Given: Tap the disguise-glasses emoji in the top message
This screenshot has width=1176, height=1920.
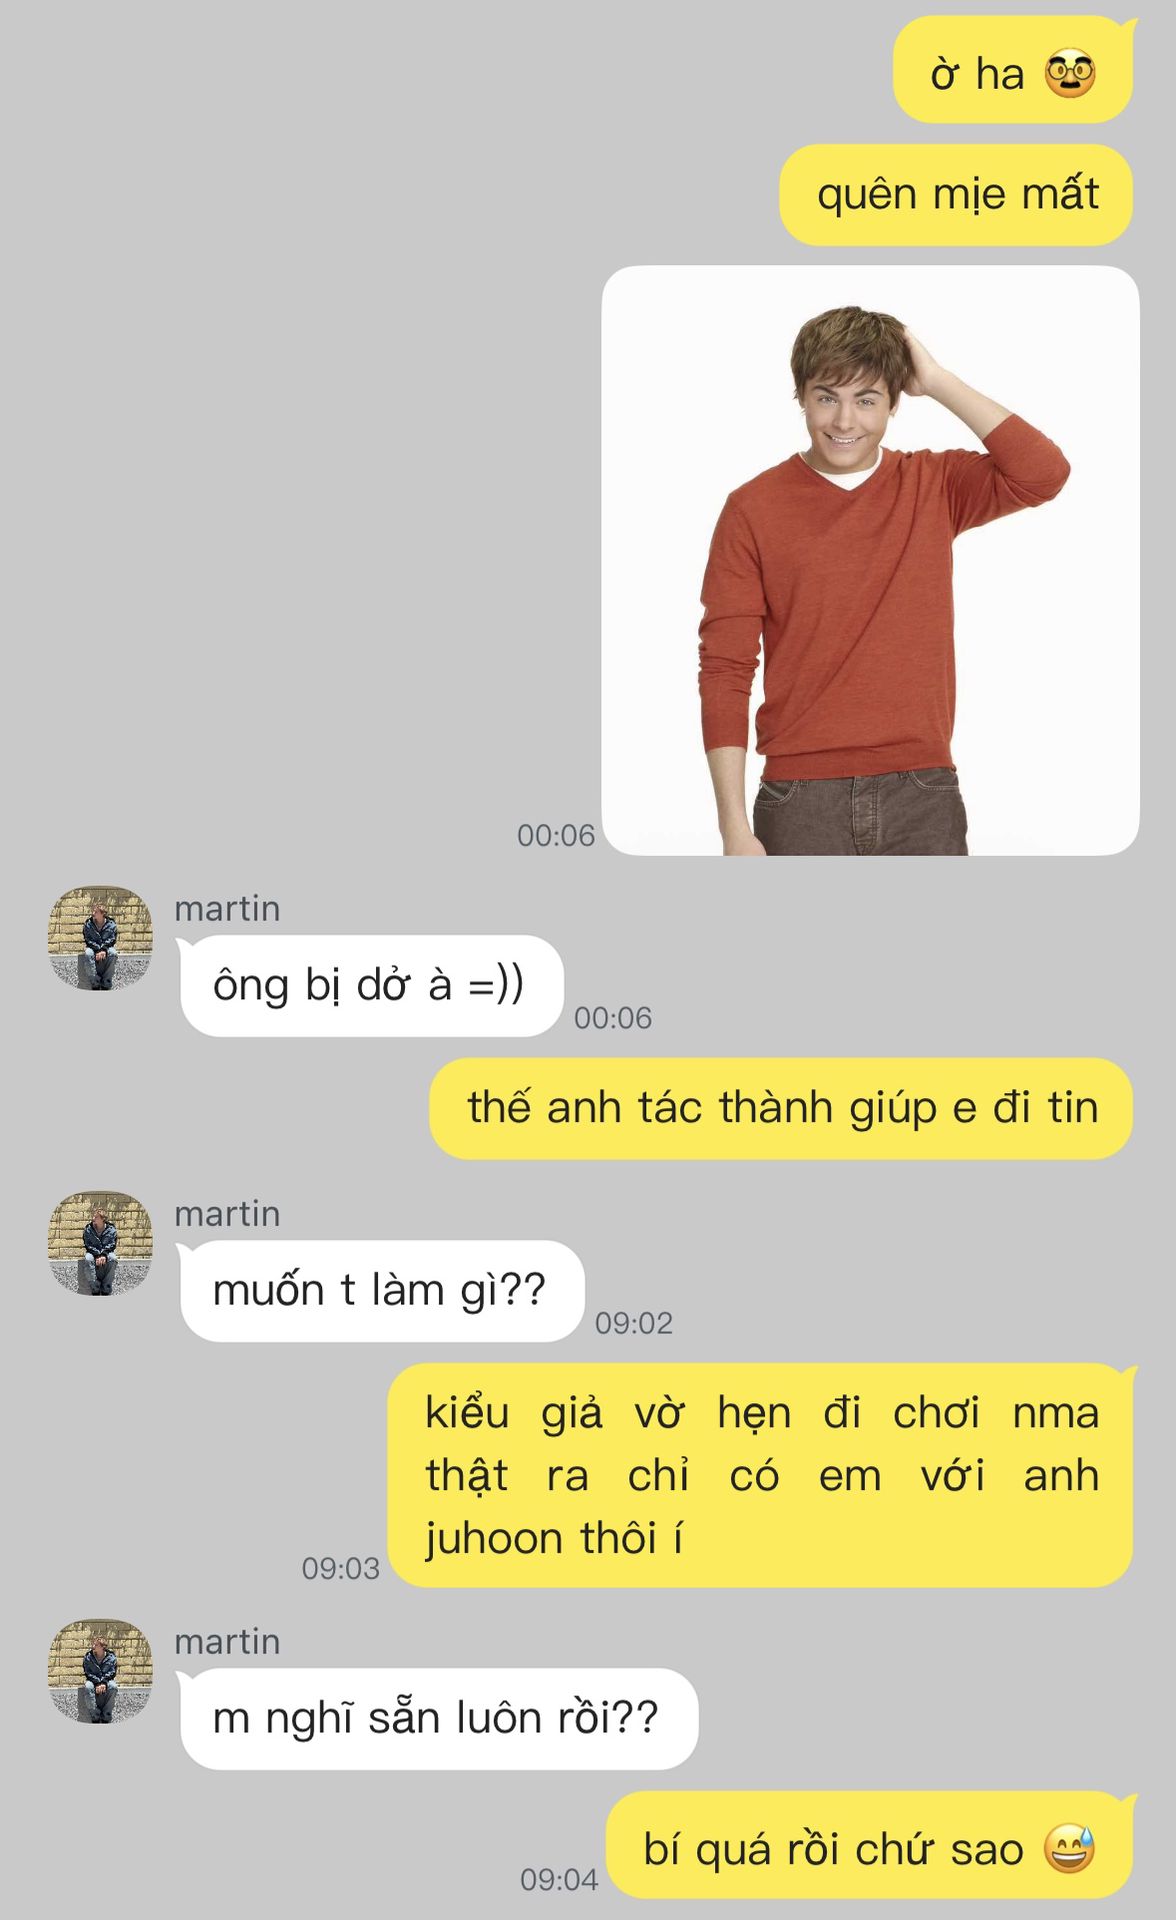Looking at the screenshot, I should click(1070, 75).
